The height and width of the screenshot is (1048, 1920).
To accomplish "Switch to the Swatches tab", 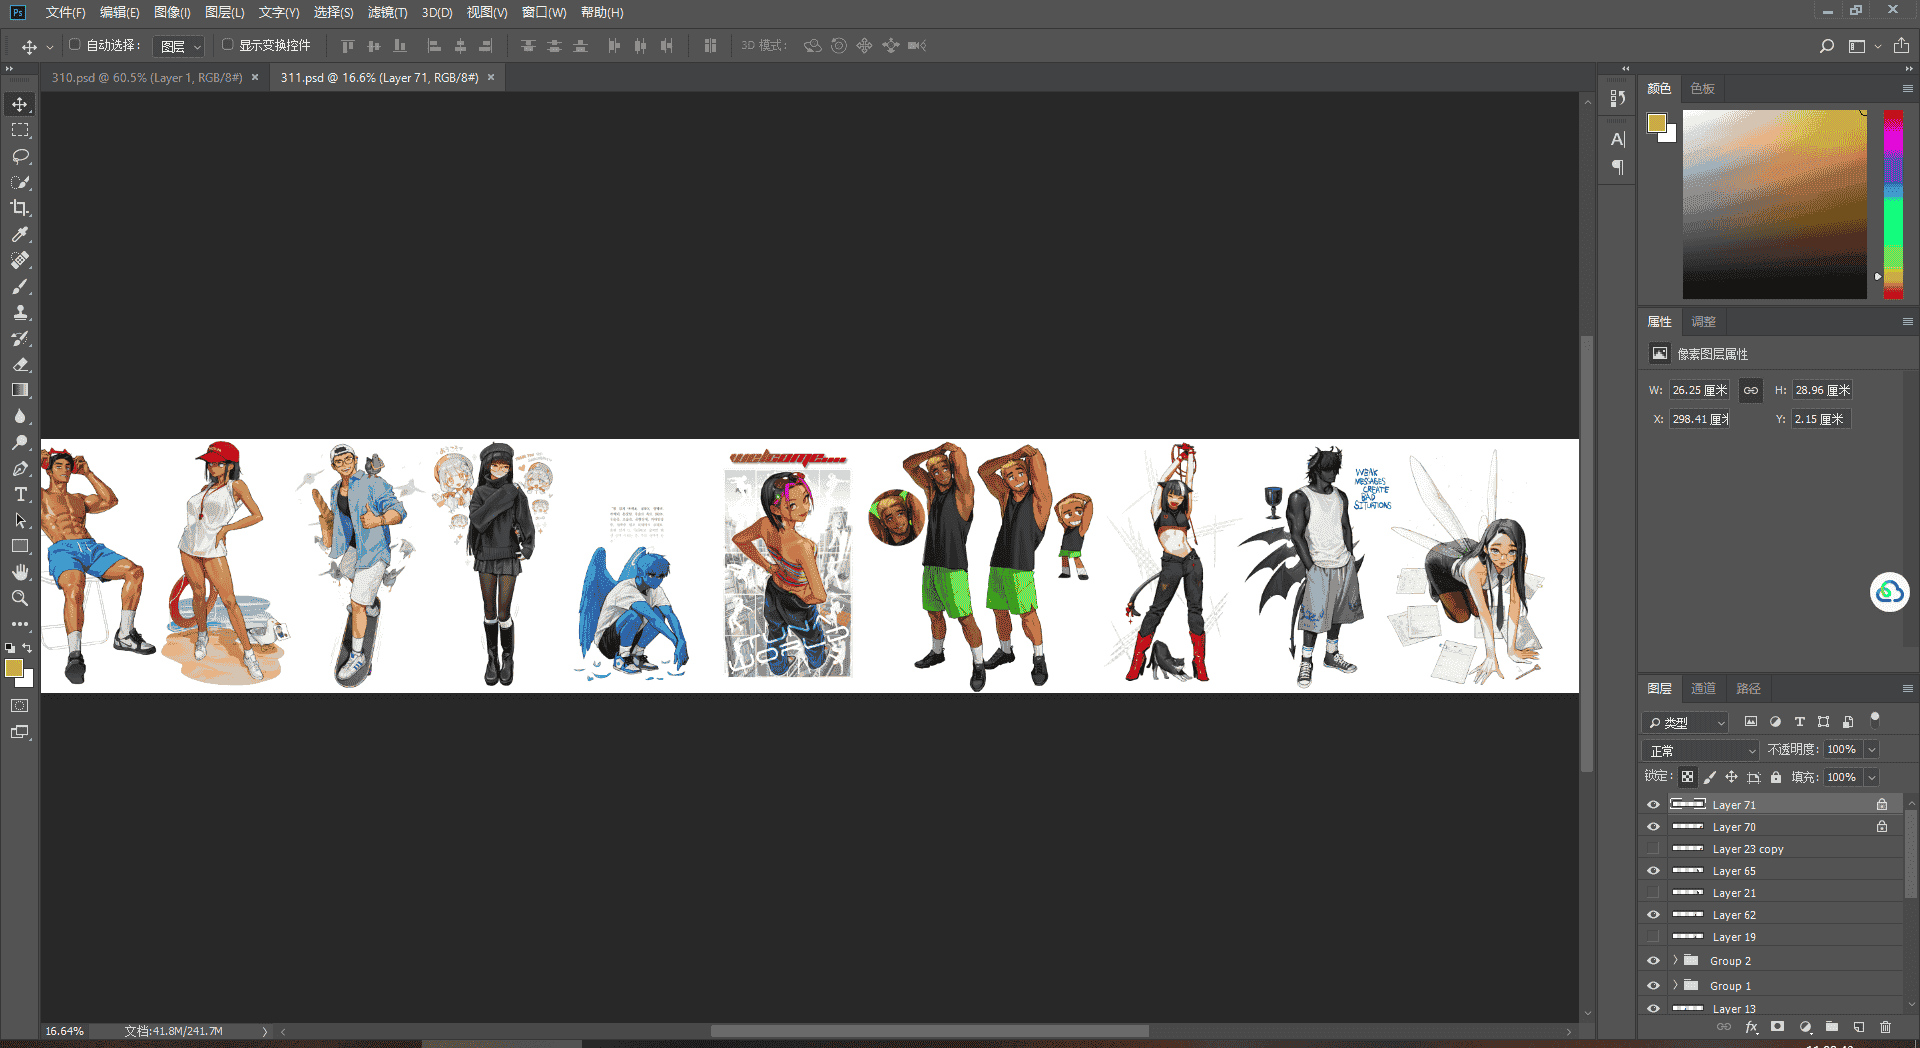I will pos(1702,88).
